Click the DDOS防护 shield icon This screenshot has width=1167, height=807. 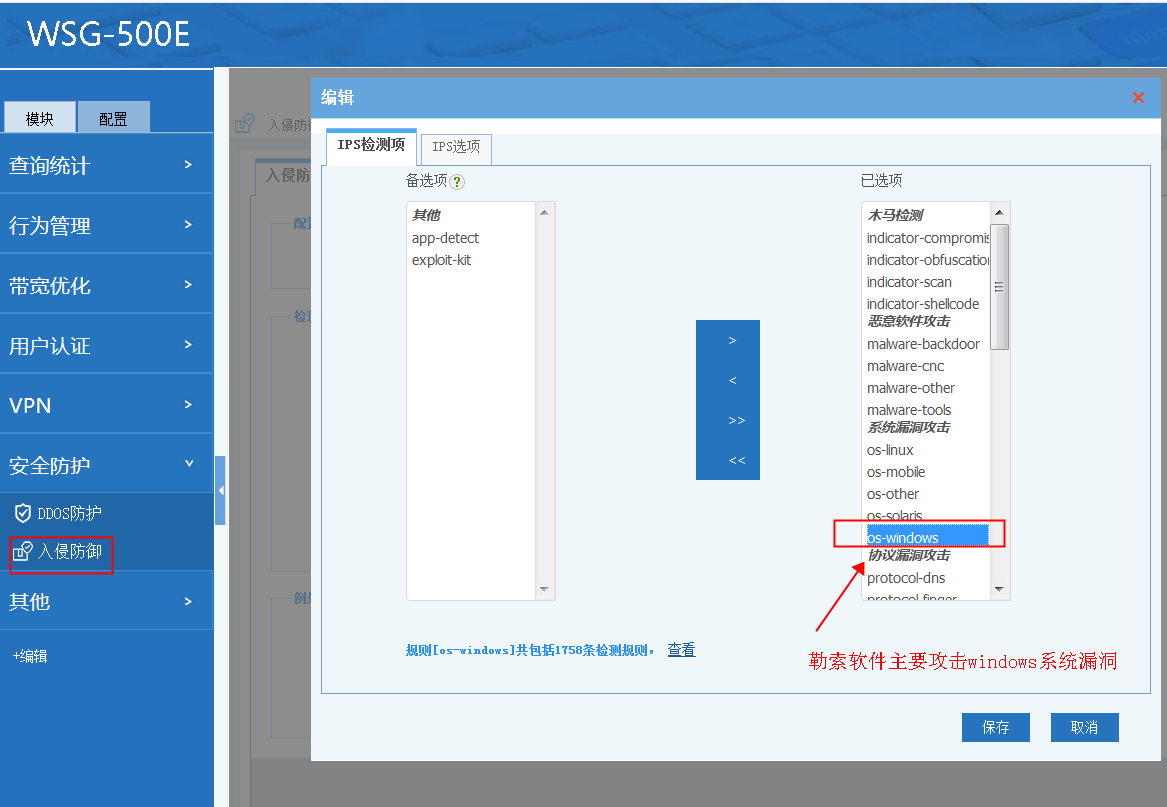point(23,513)
